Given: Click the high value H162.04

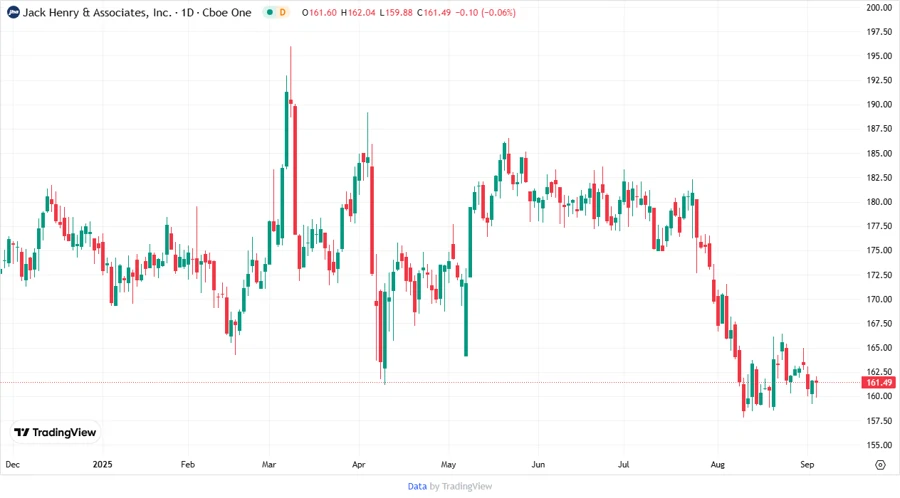Looking at the screenshot, I should point(358,12).
